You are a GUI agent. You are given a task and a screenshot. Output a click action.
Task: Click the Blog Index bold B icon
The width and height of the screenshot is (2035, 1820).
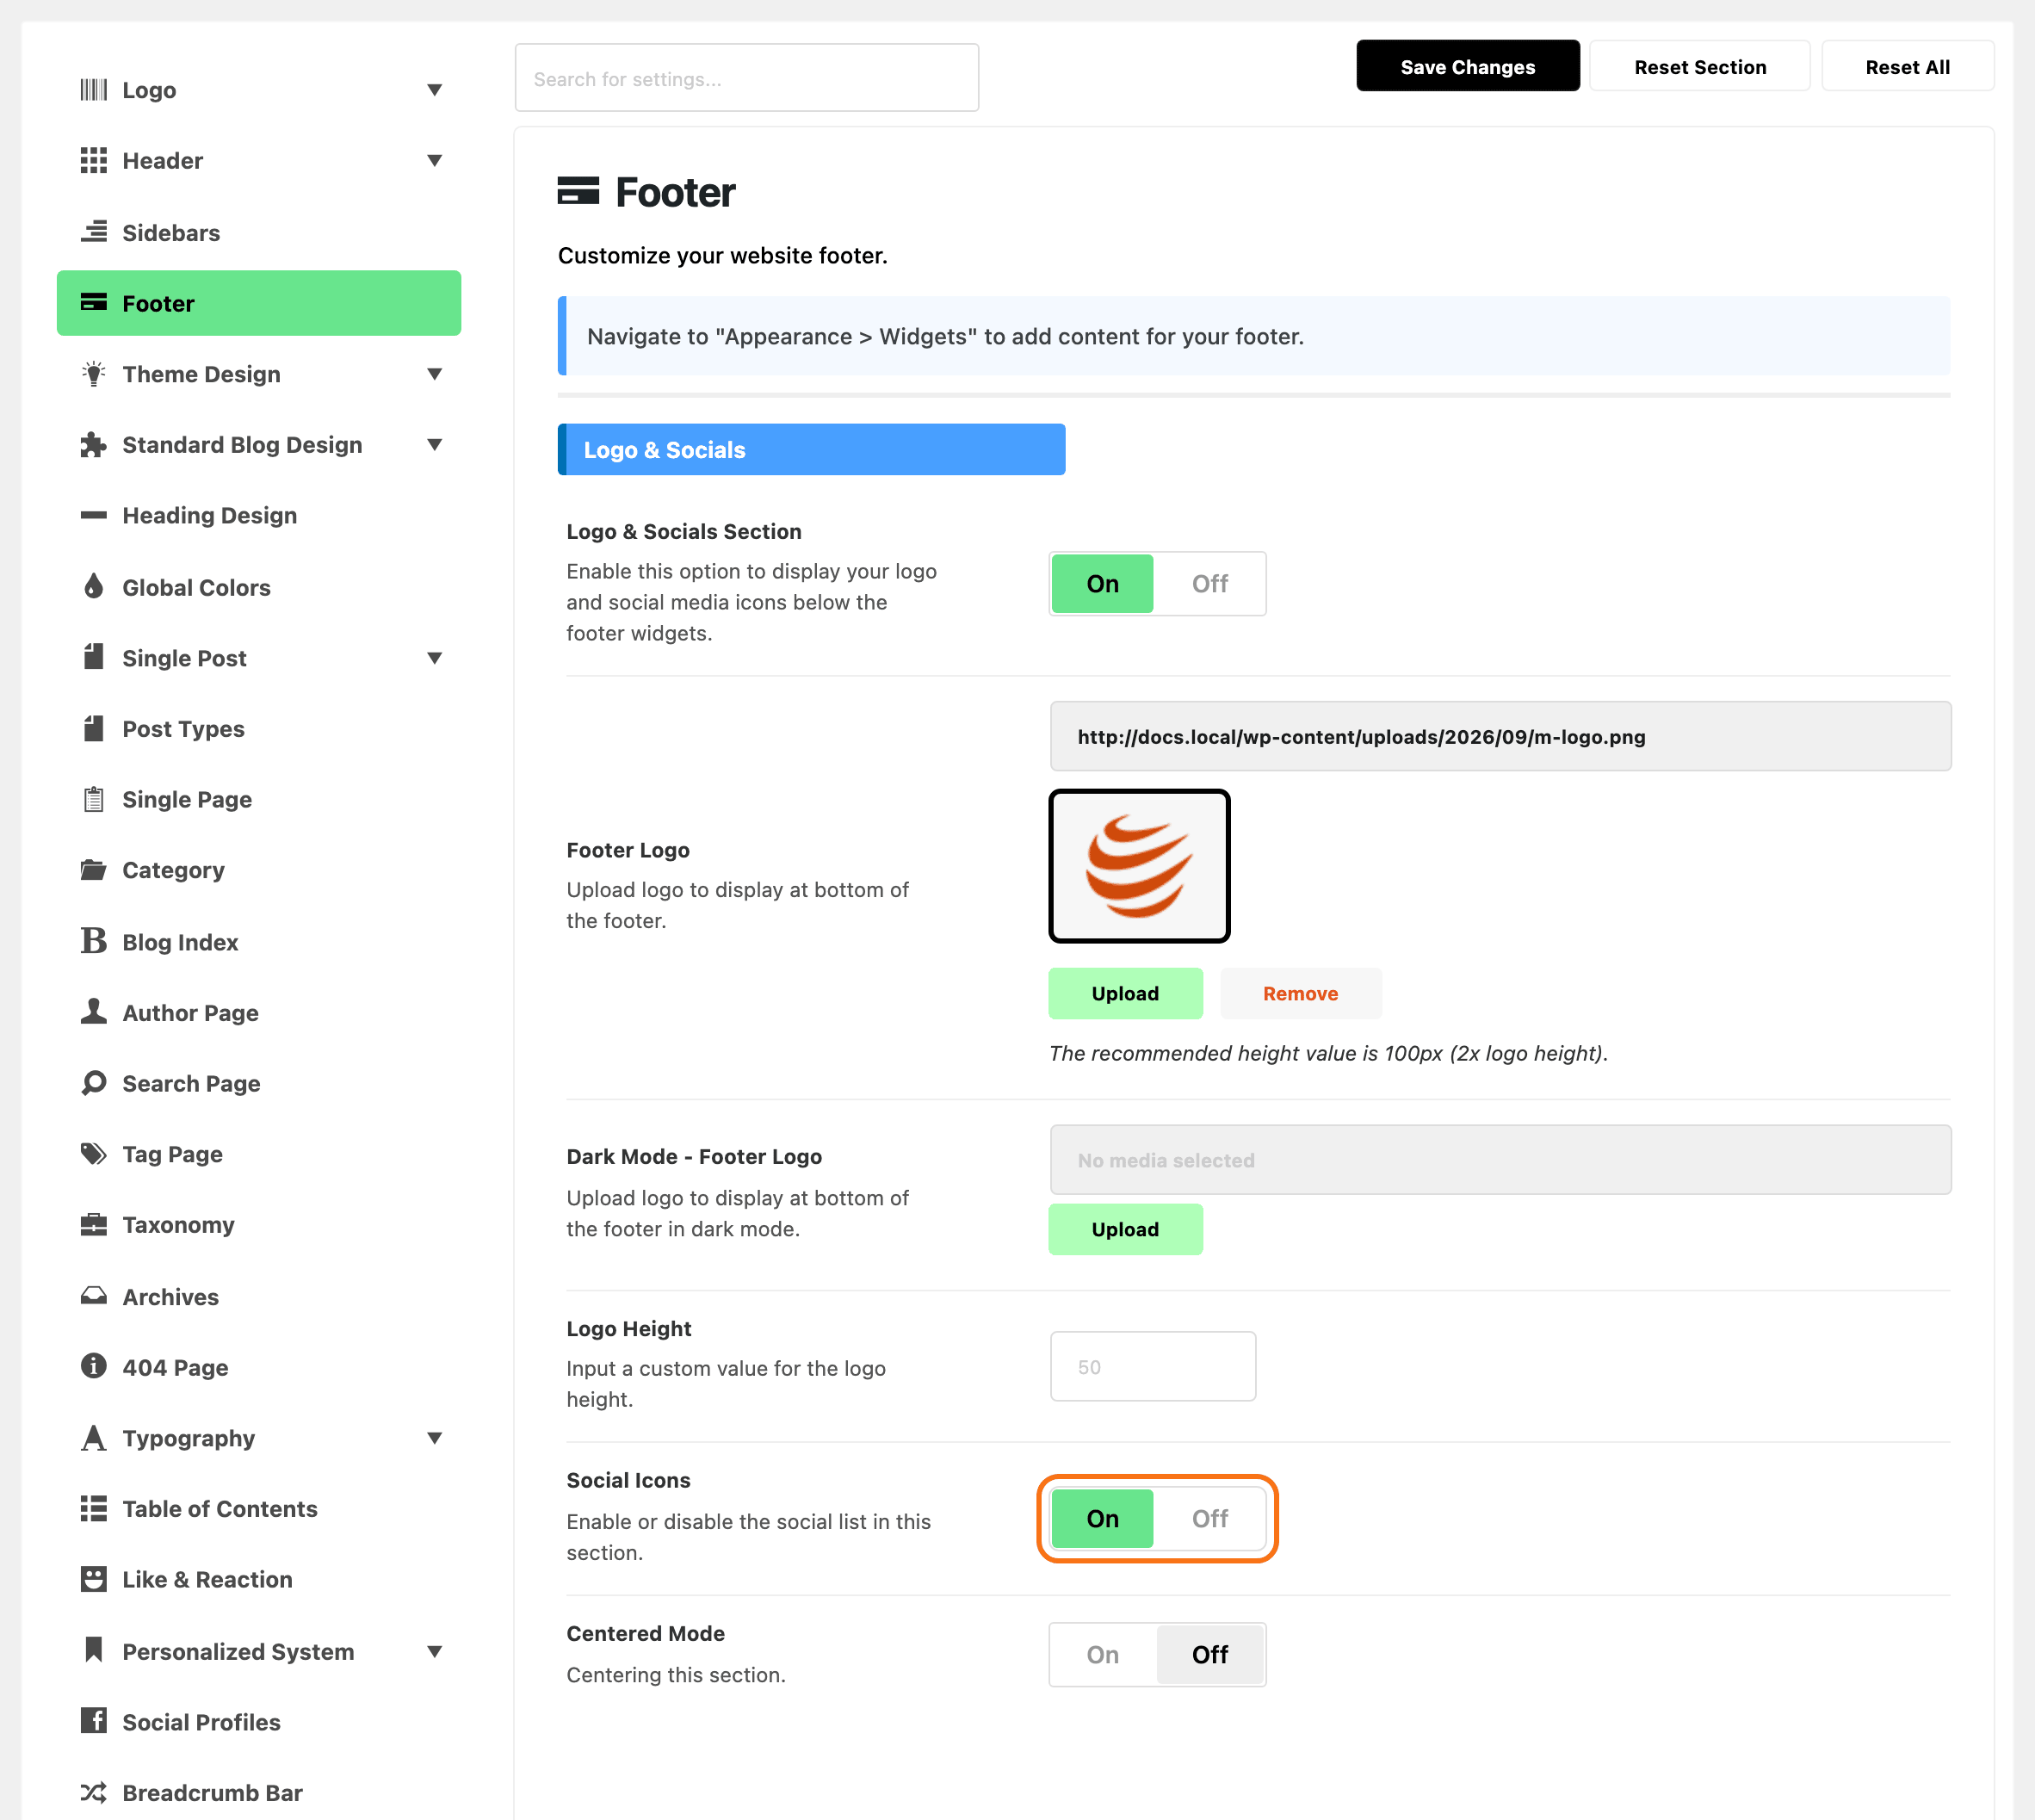click(x=94, y=941)
